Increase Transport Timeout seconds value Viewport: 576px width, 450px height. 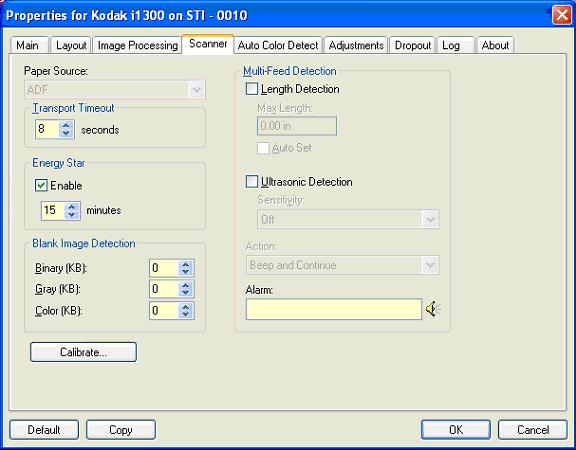(66, 125)
